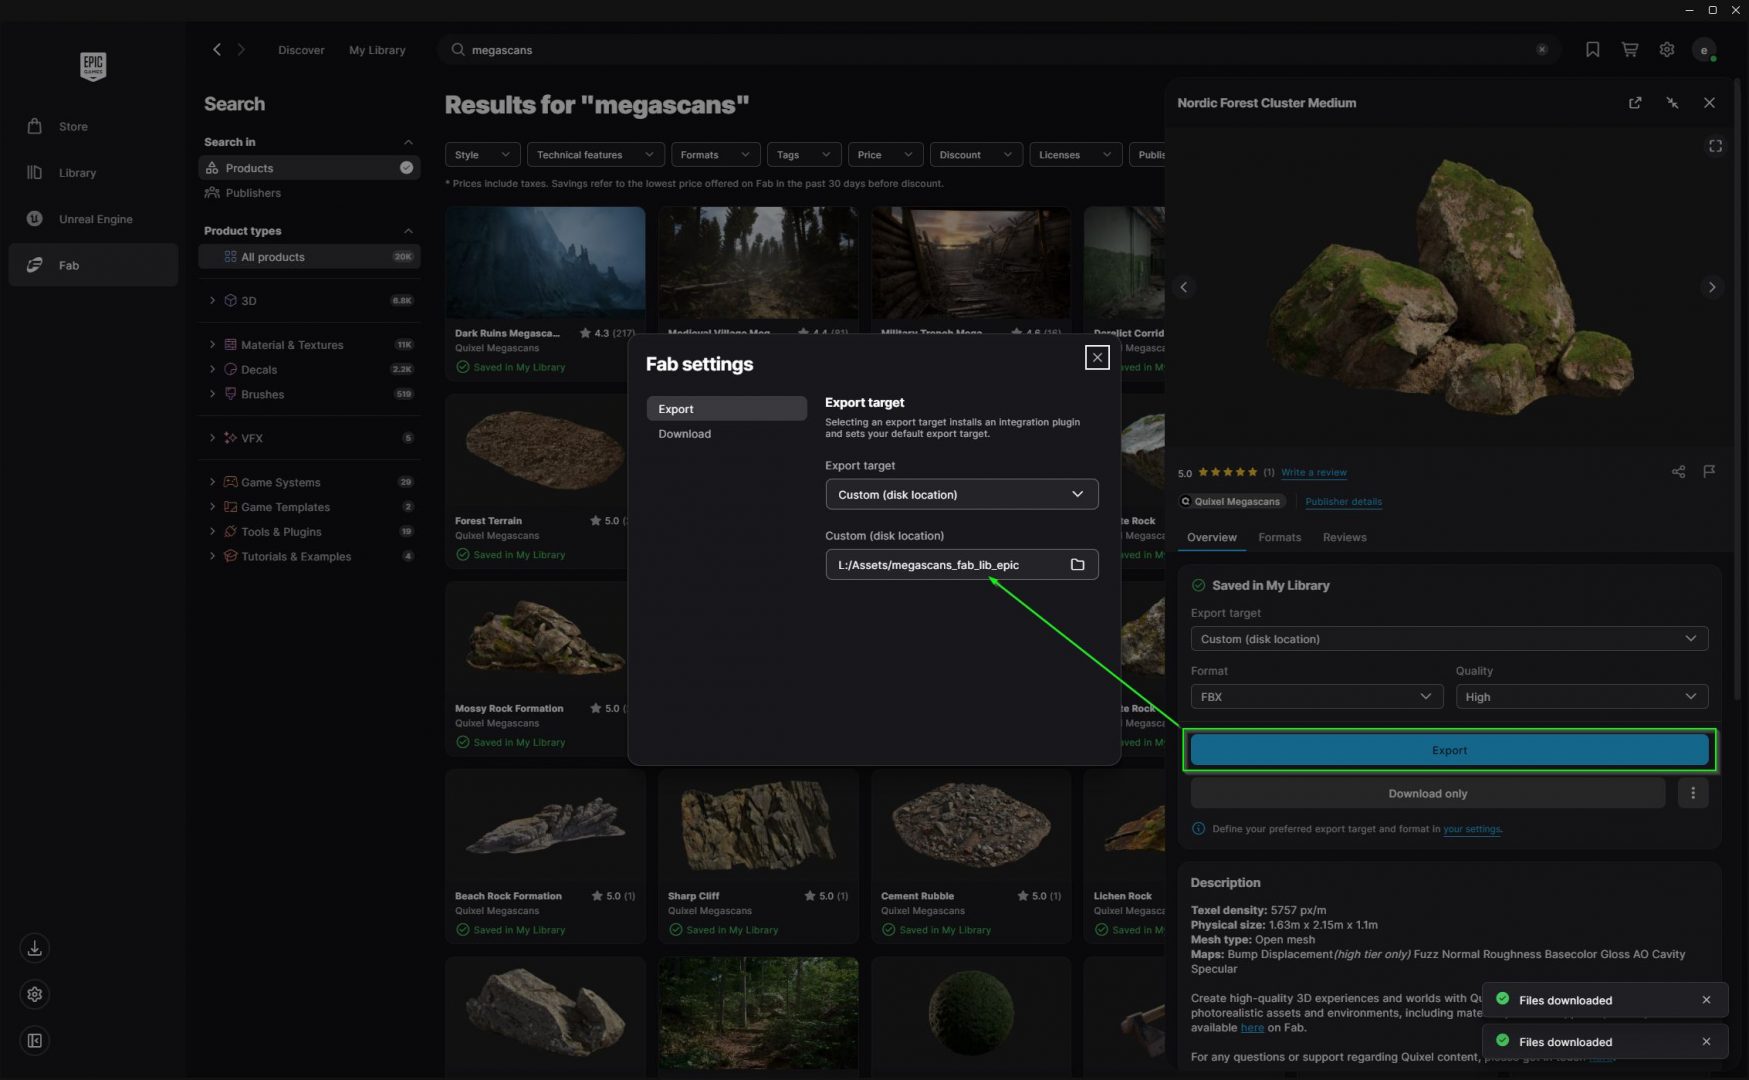Open the FBX Format dropdown
The height and width of the screenshot is (1080, 1749).
click(x=1316, y=697)
